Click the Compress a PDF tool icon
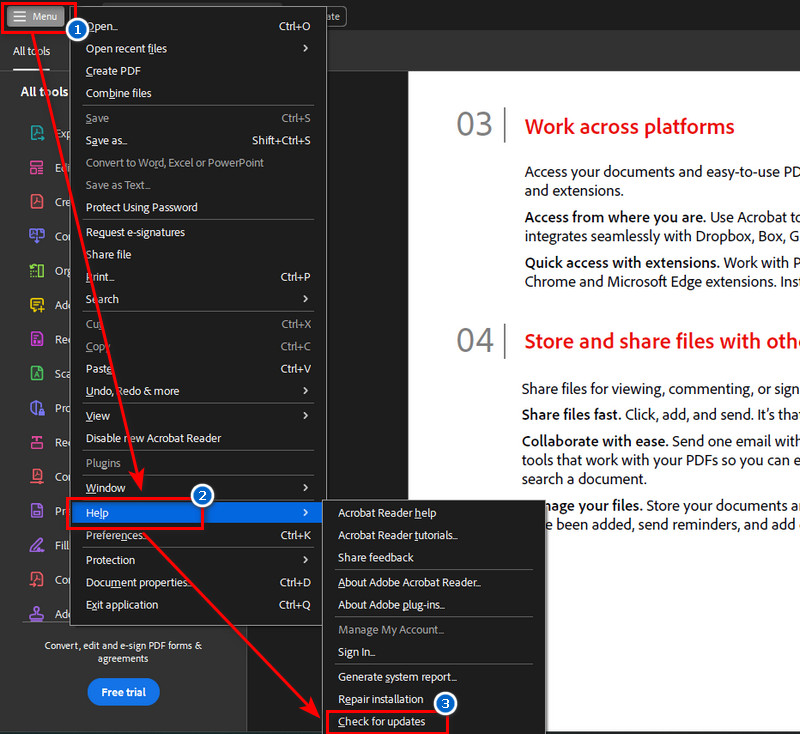This screenshot has height=734, width=800. pos(37,476)
